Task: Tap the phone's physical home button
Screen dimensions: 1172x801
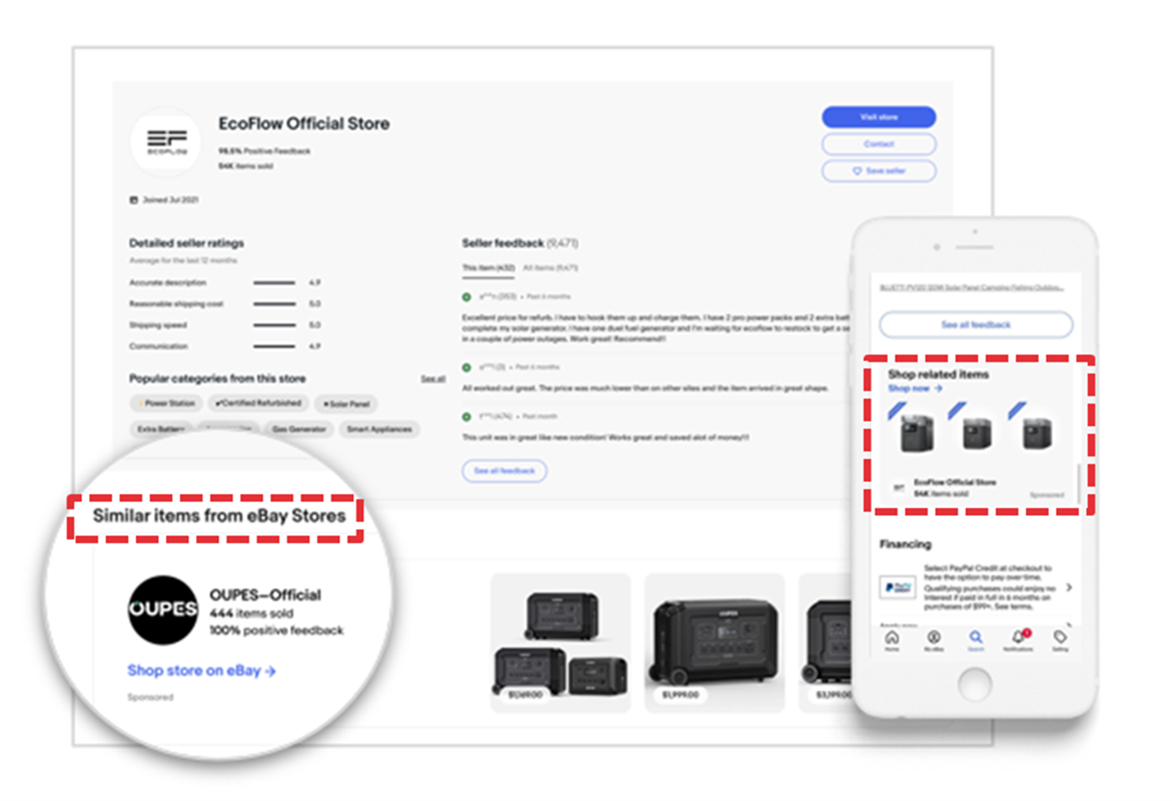Action: coord(975,683)
